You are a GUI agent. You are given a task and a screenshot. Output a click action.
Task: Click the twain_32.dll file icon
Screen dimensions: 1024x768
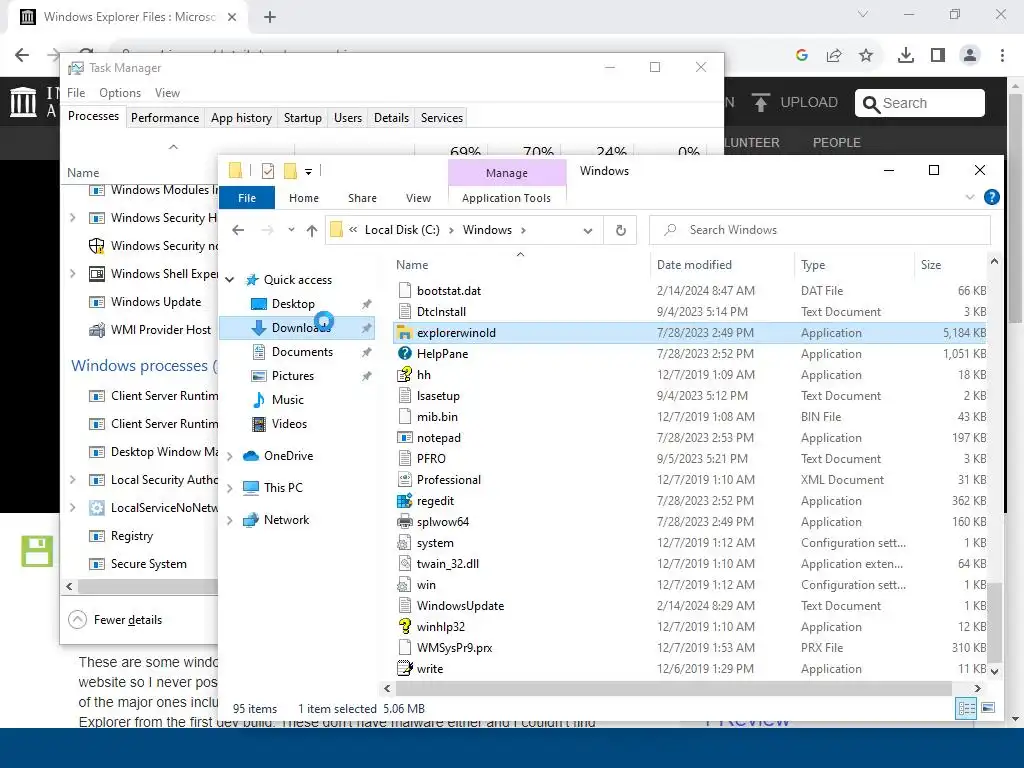point(404,564)
